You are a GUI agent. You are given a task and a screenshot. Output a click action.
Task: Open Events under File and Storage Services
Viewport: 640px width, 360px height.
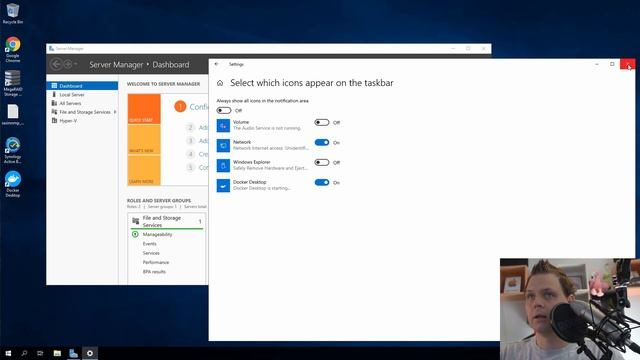pos(149,244)
